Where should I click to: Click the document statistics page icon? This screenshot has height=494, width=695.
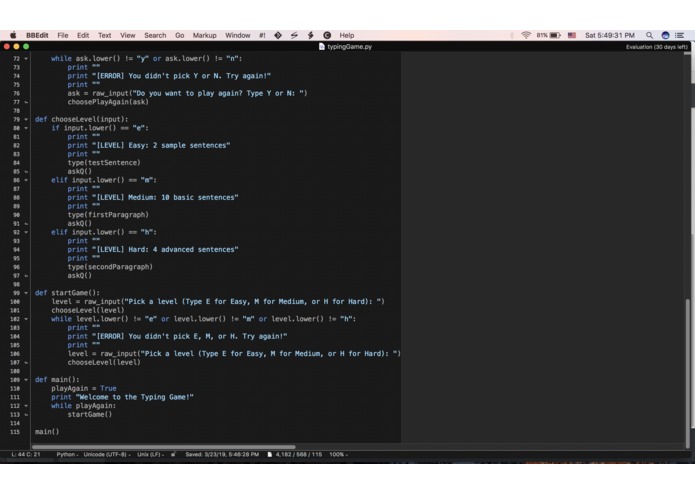point(269,454)
